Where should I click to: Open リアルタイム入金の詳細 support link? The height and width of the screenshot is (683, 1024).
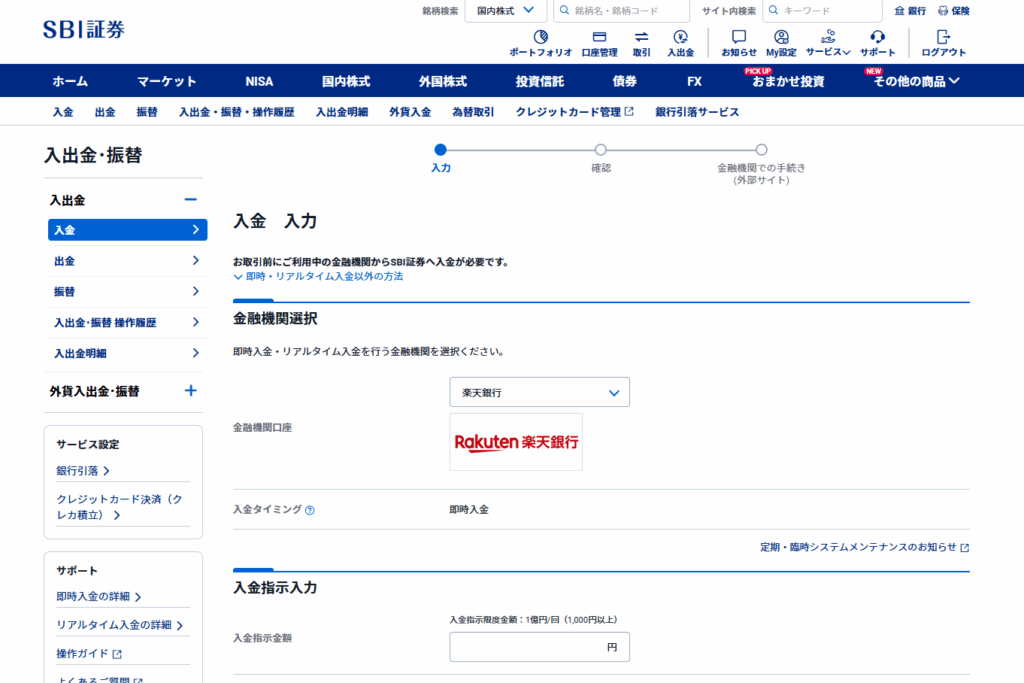click(119, 626)
